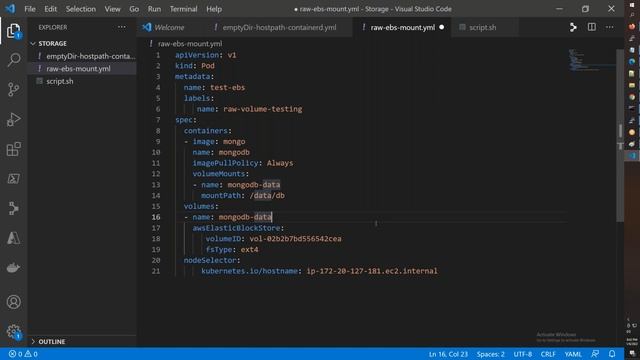Click the volumeID value vol-02b2b7bd556542cea
The image size is (640, 360).
[x=295, y=239]
